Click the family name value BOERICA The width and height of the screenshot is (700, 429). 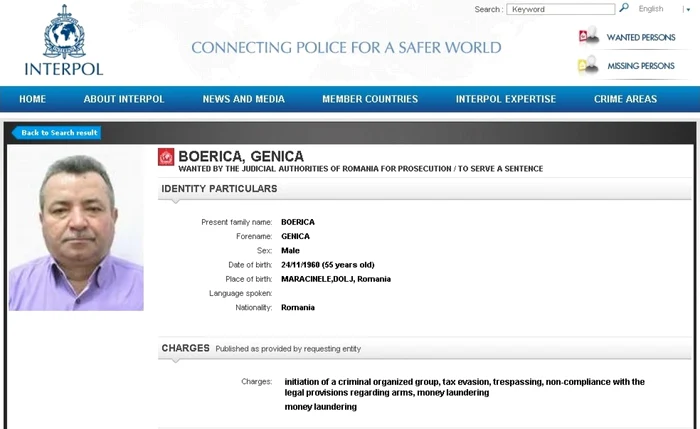coord(298,222)
